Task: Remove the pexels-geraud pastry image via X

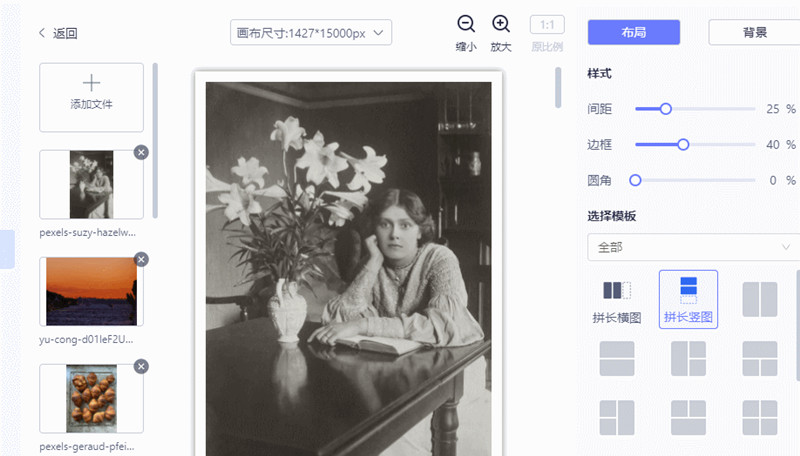Action: [141, 366]
